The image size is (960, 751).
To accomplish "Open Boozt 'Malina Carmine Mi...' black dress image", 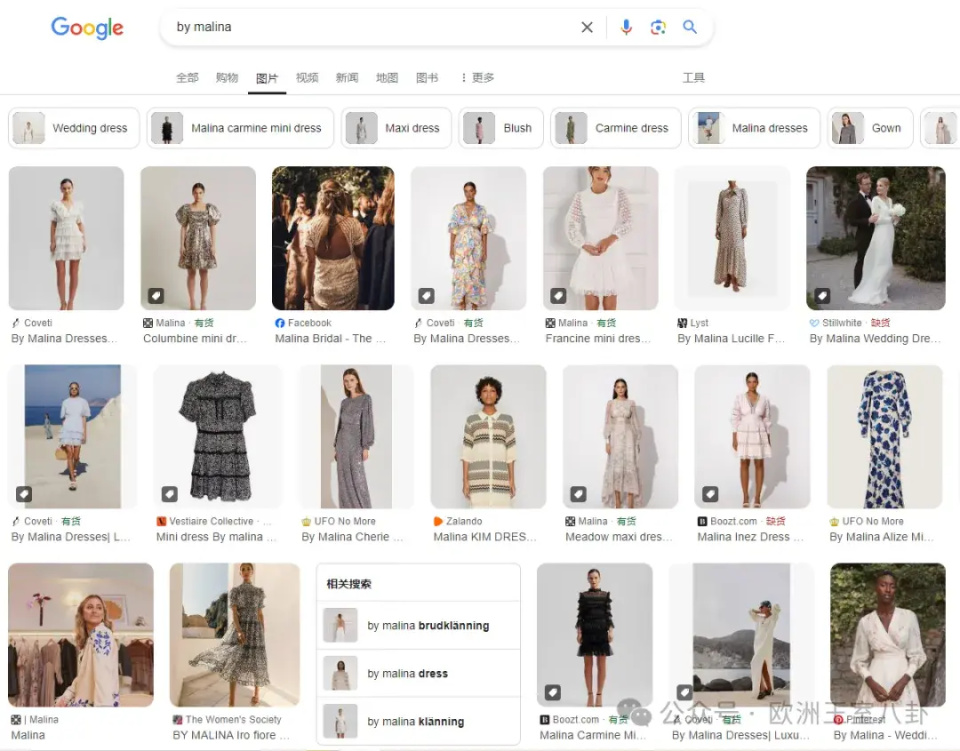I will (x=594, y=635).
